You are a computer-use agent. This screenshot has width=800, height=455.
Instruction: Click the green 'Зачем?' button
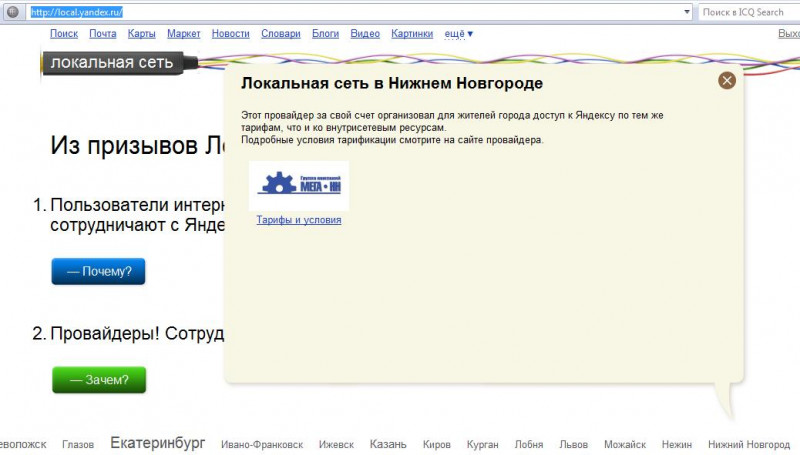click(x=99, y=380)
